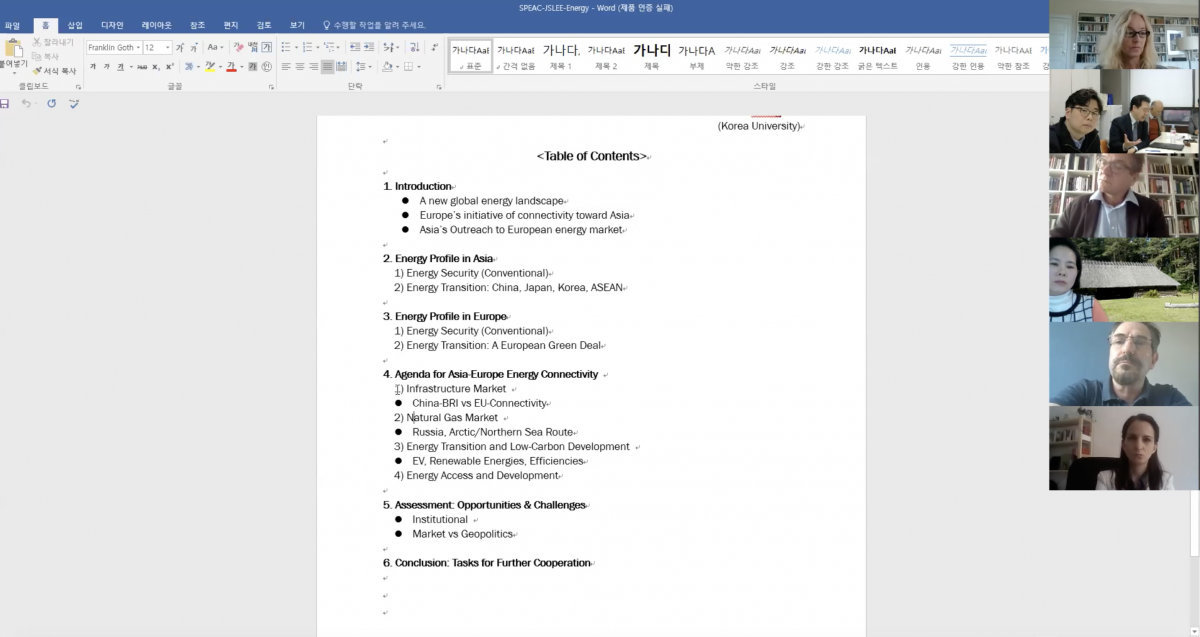The height and width of the screenshot is (637, 1200).
Task: Click the increase indent icon
Action: (370, 47)
